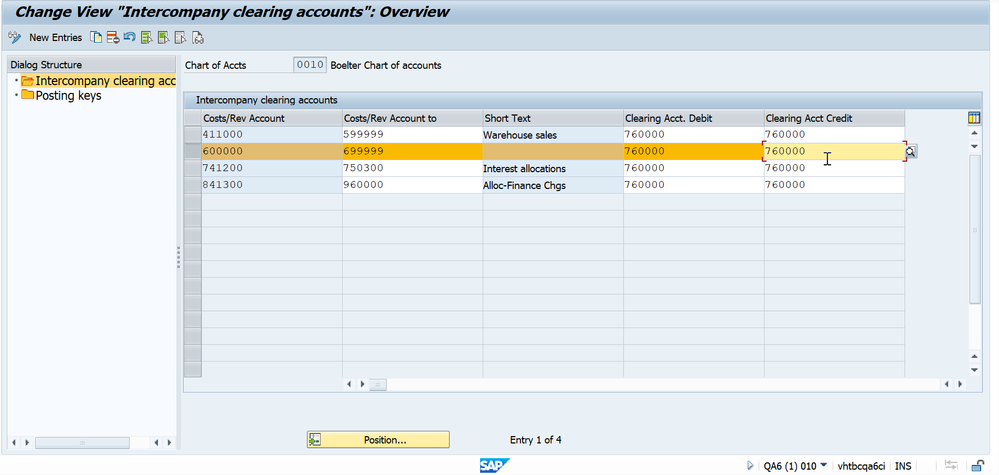
Task: Click Dialog Structure far-left scroll arrow
Action: (x=16, y=443)
